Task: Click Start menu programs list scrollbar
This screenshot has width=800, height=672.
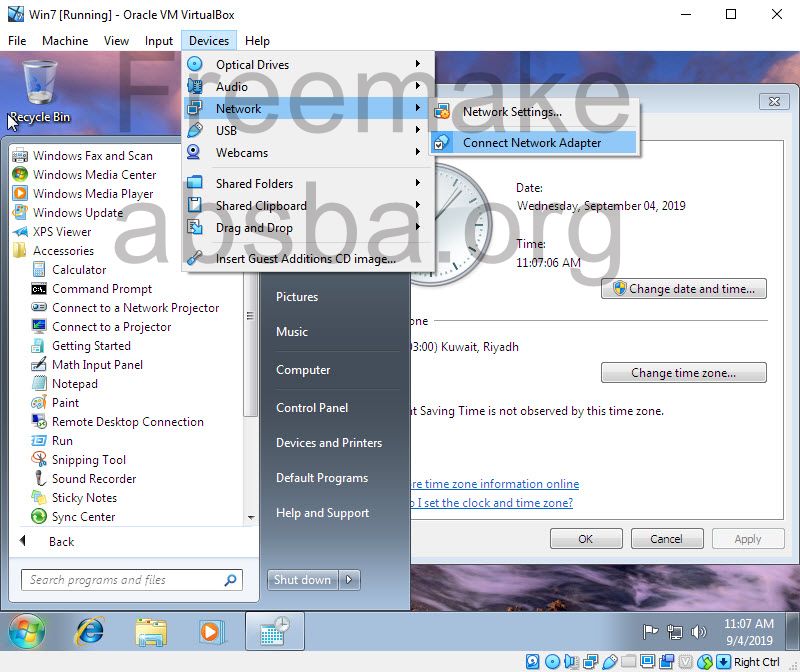Action: (250, 344)
